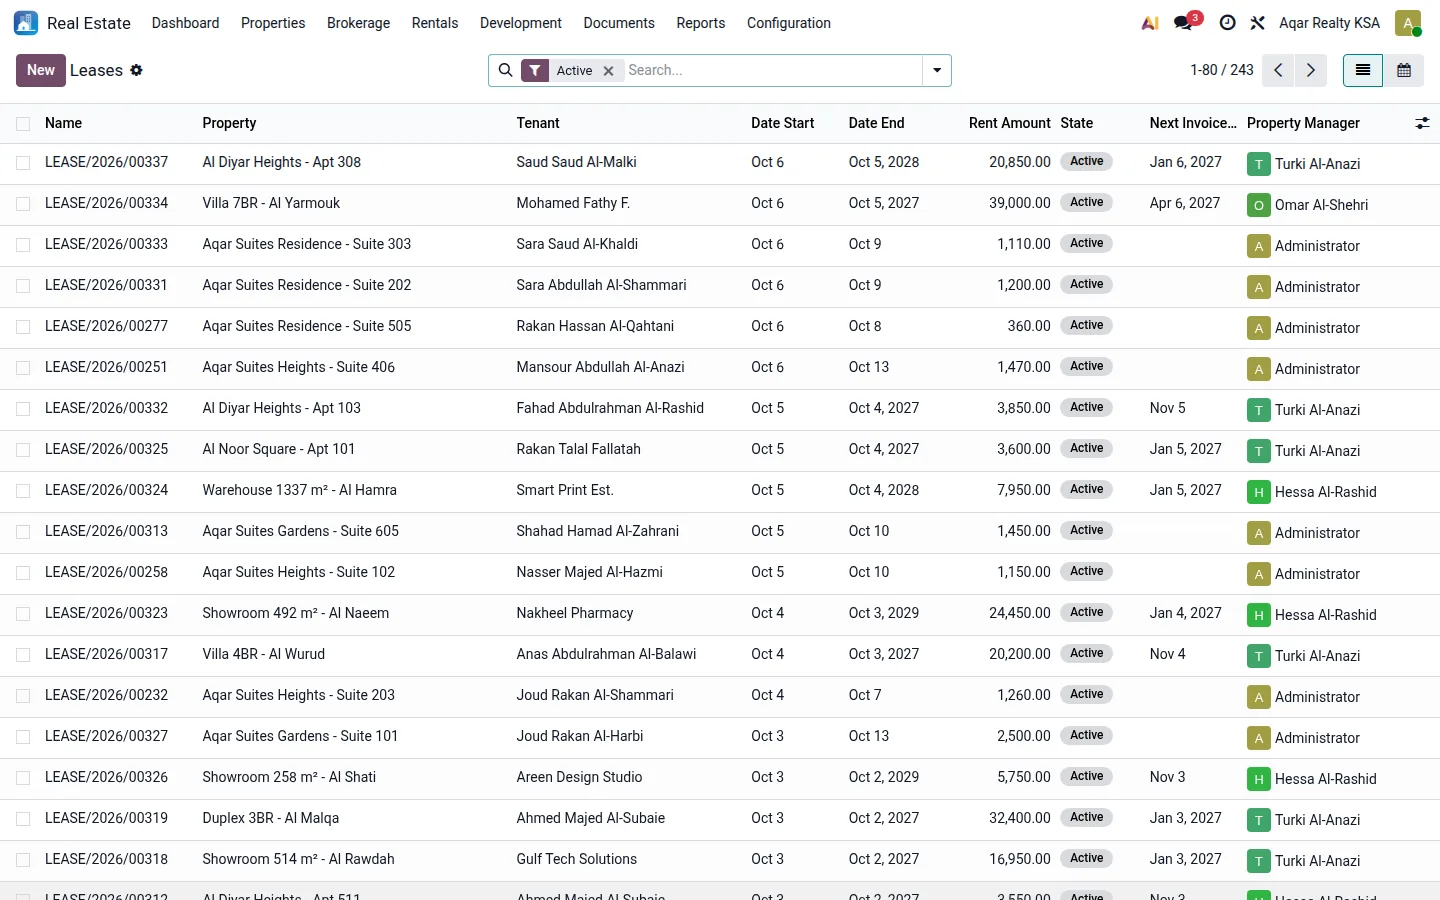
Task: Open the conversations icon with badge 3
Action: (1185, 23)
